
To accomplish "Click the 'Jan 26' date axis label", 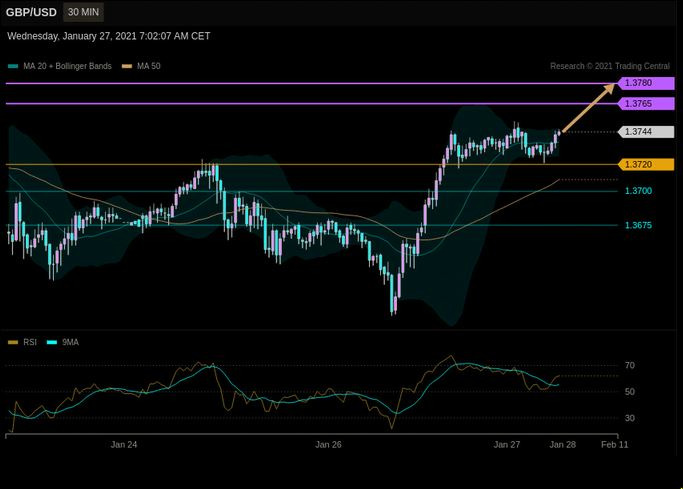I will pos(328,445).
